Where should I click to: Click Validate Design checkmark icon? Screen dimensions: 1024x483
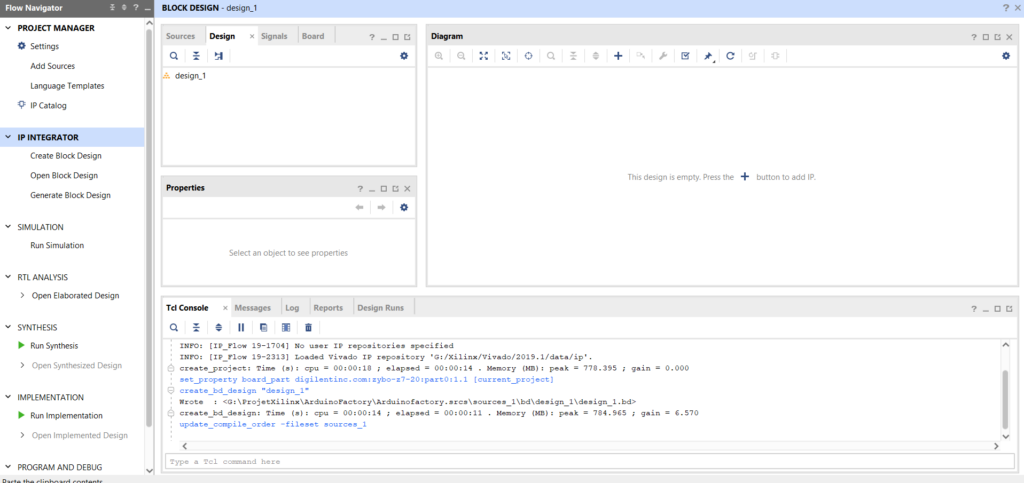(x=685, y=56)
